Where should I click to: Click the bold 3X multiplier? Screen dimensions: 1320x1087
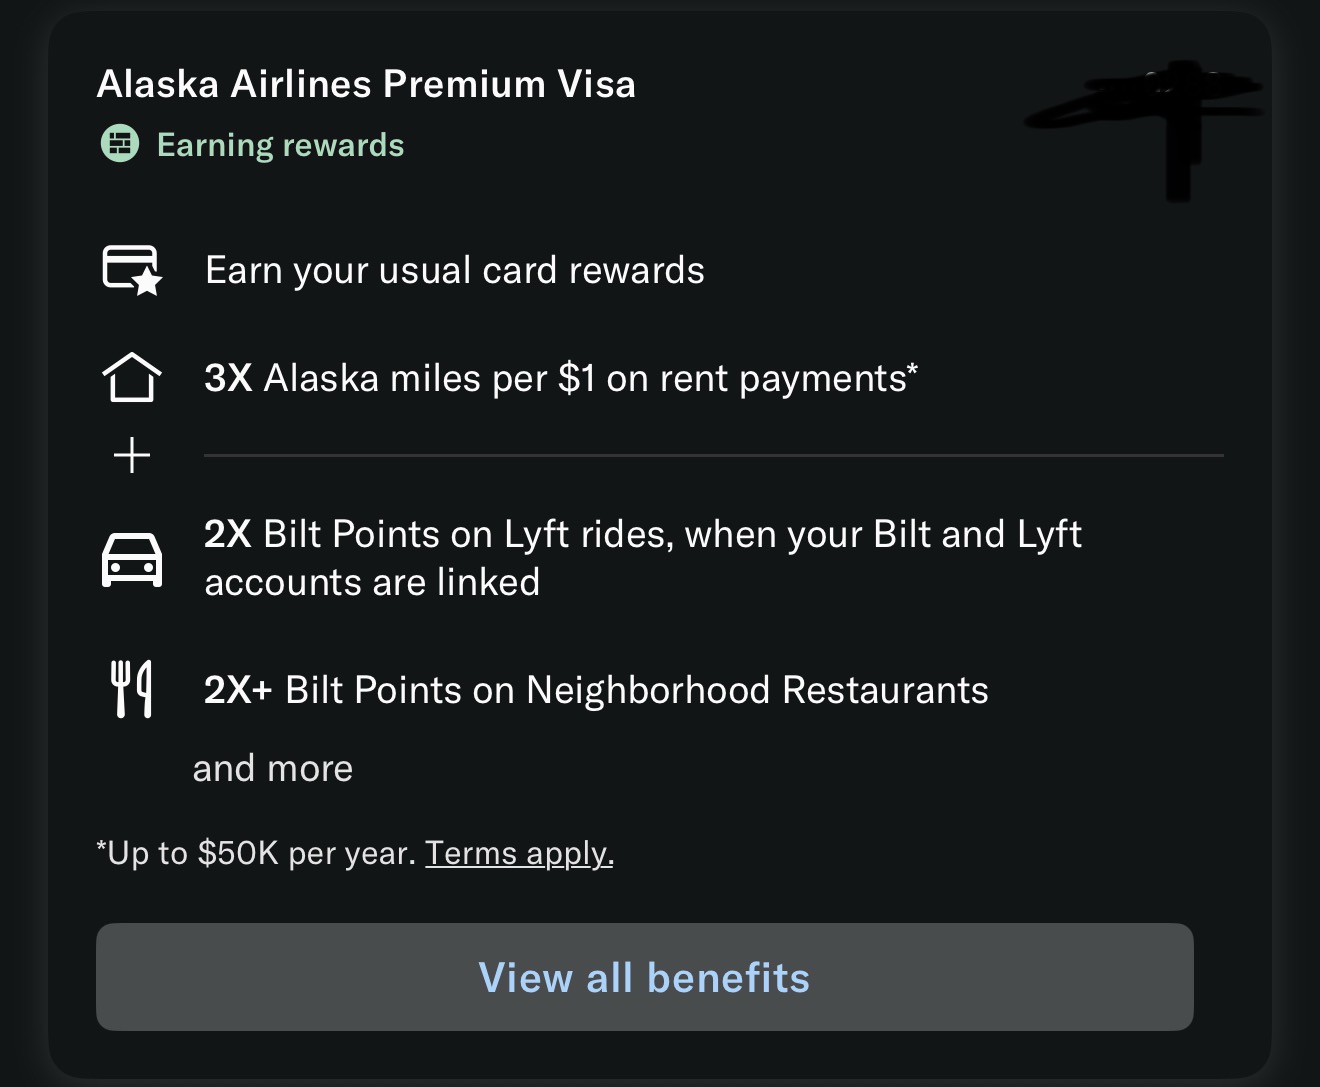pyautogui.click(x=228, y=378)
